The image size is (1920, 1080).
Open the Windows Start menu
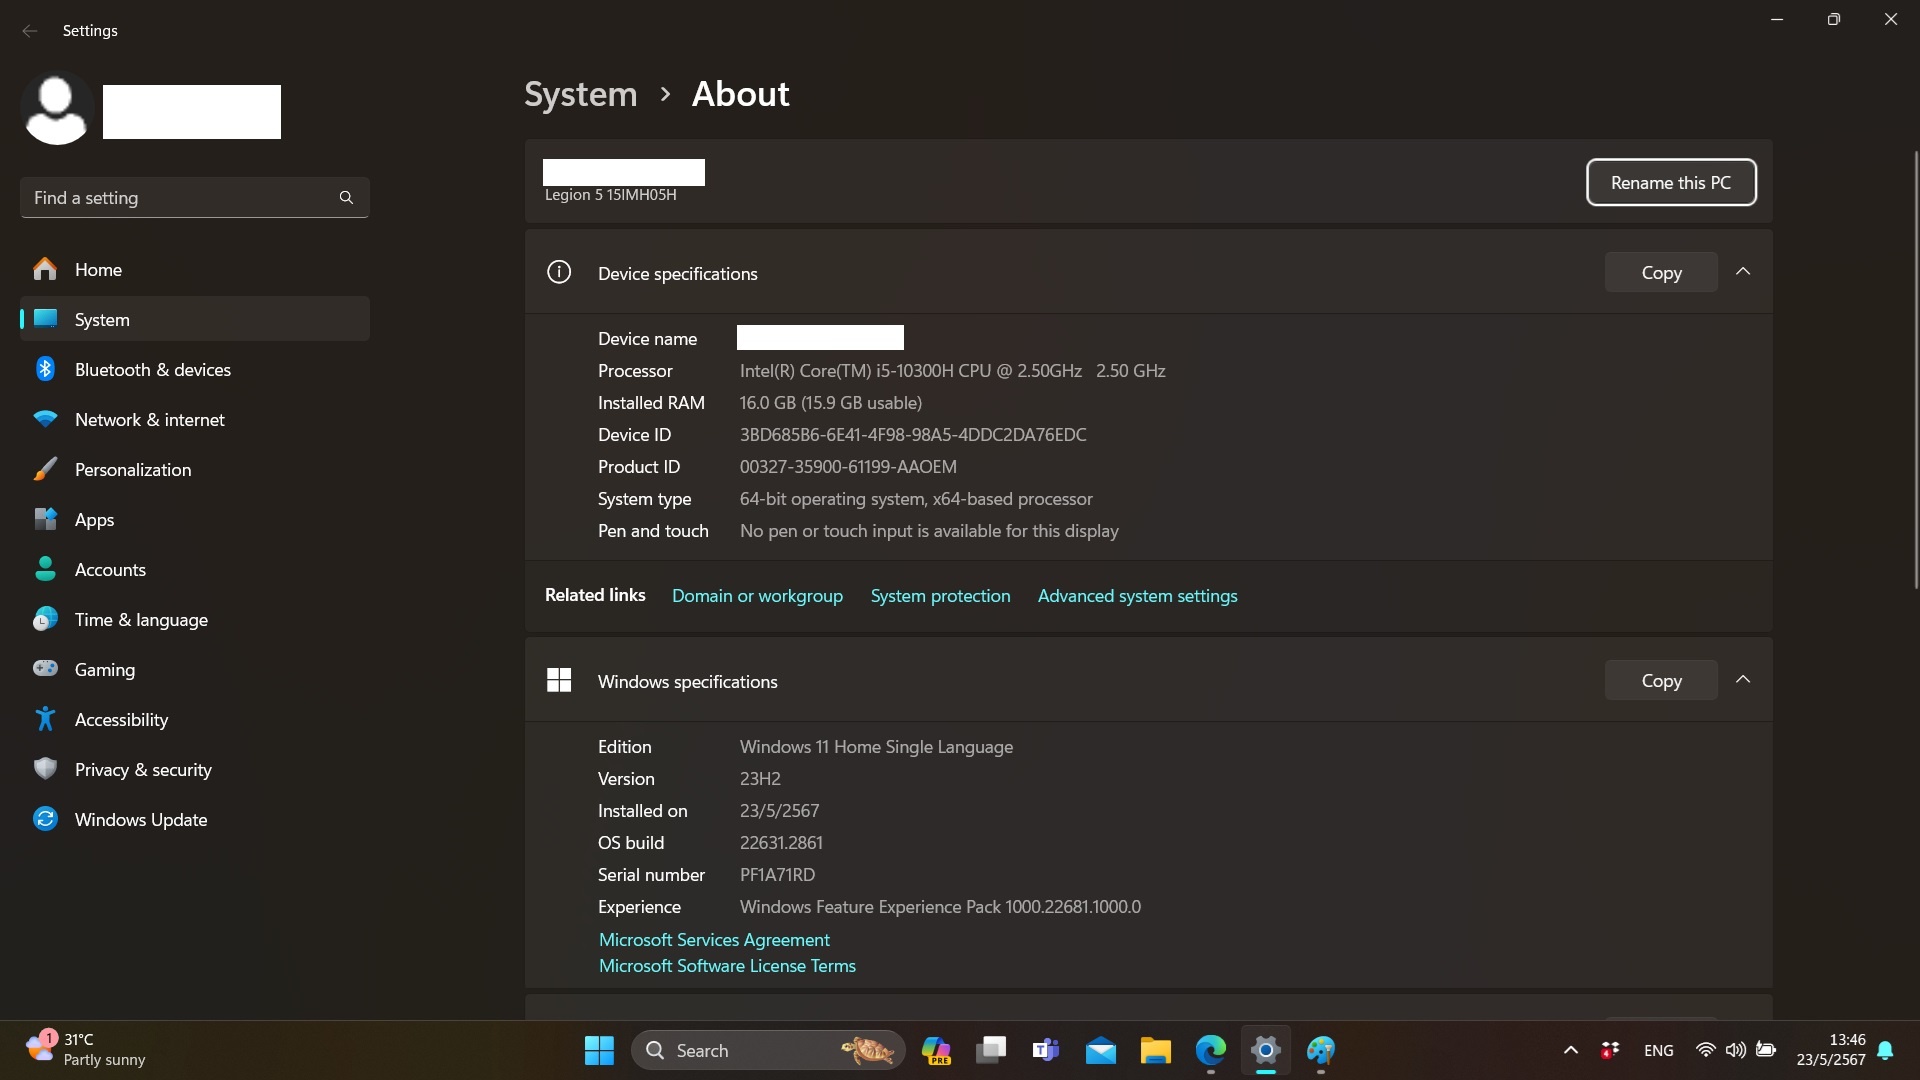599,1050
